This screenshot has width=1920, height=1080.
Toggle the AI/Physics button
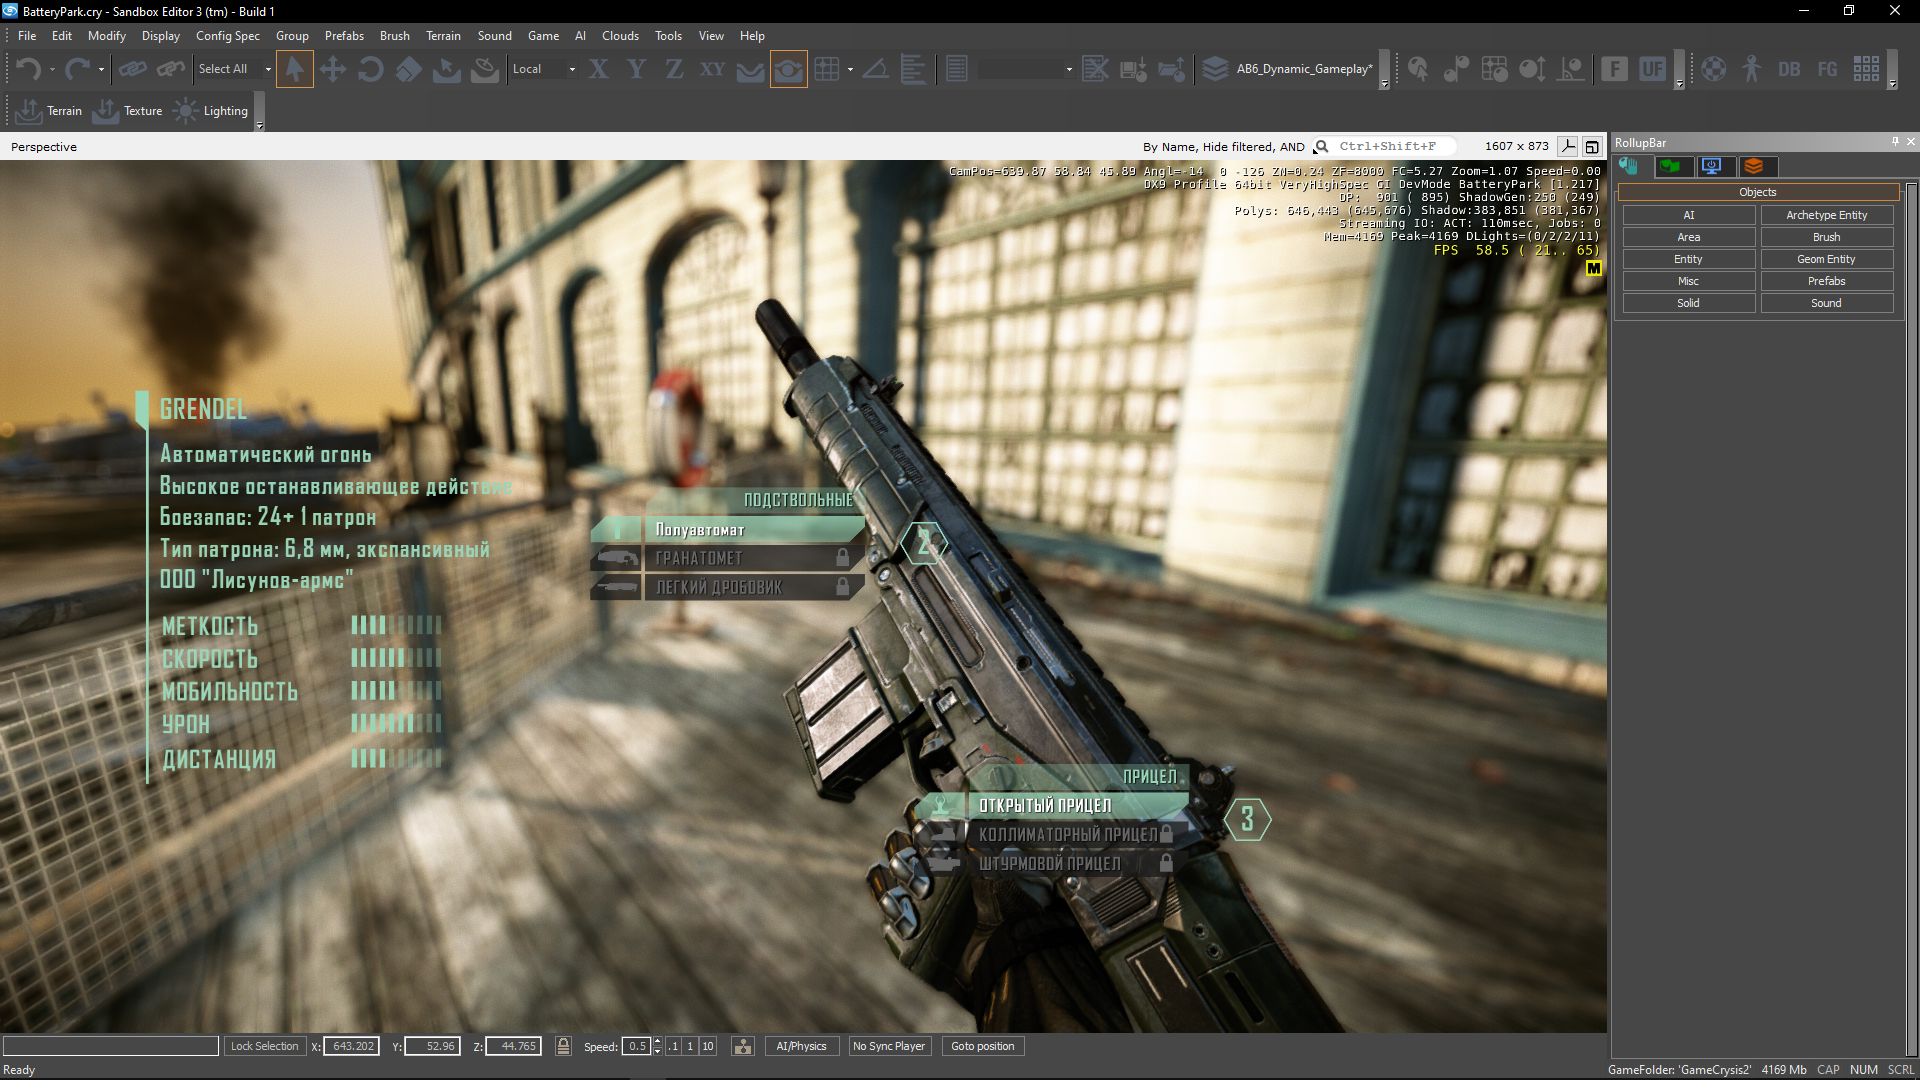[801, 1046]
